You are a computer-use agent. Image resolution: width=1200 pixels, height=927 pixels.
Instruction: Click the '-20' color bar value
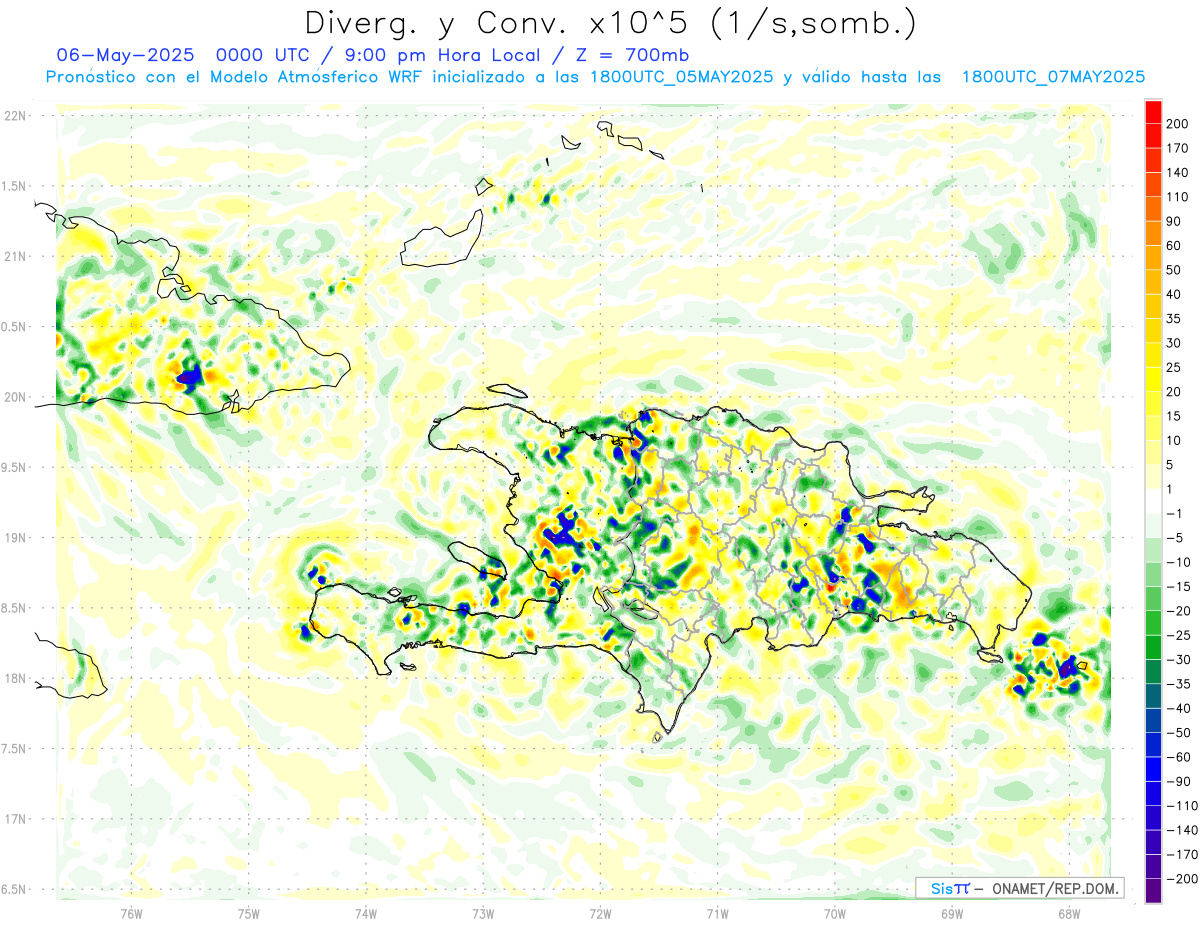(1177, 611)
